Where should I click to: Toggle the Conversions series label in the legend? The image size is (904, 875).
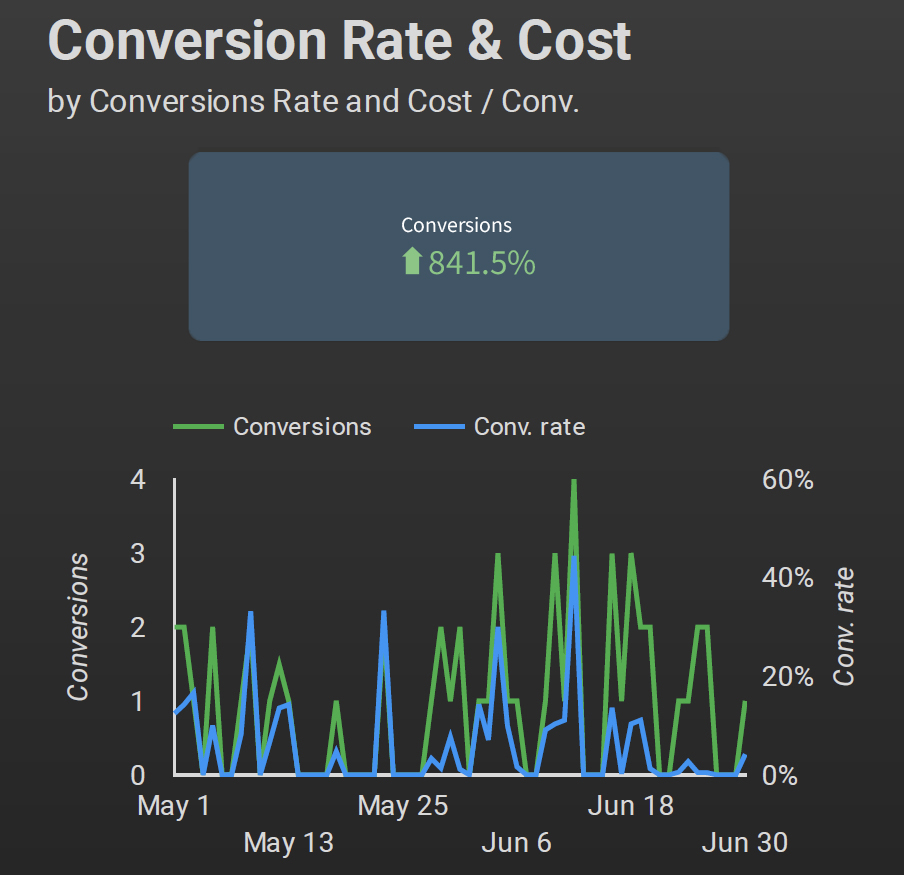[302, 427]
